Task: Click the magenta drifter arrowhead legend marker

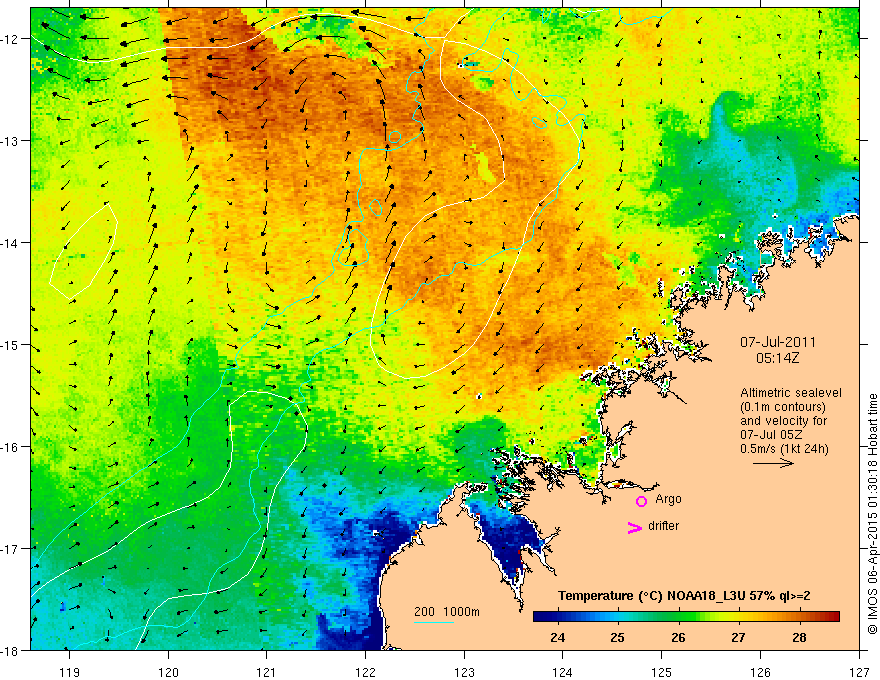Action: 635,527
